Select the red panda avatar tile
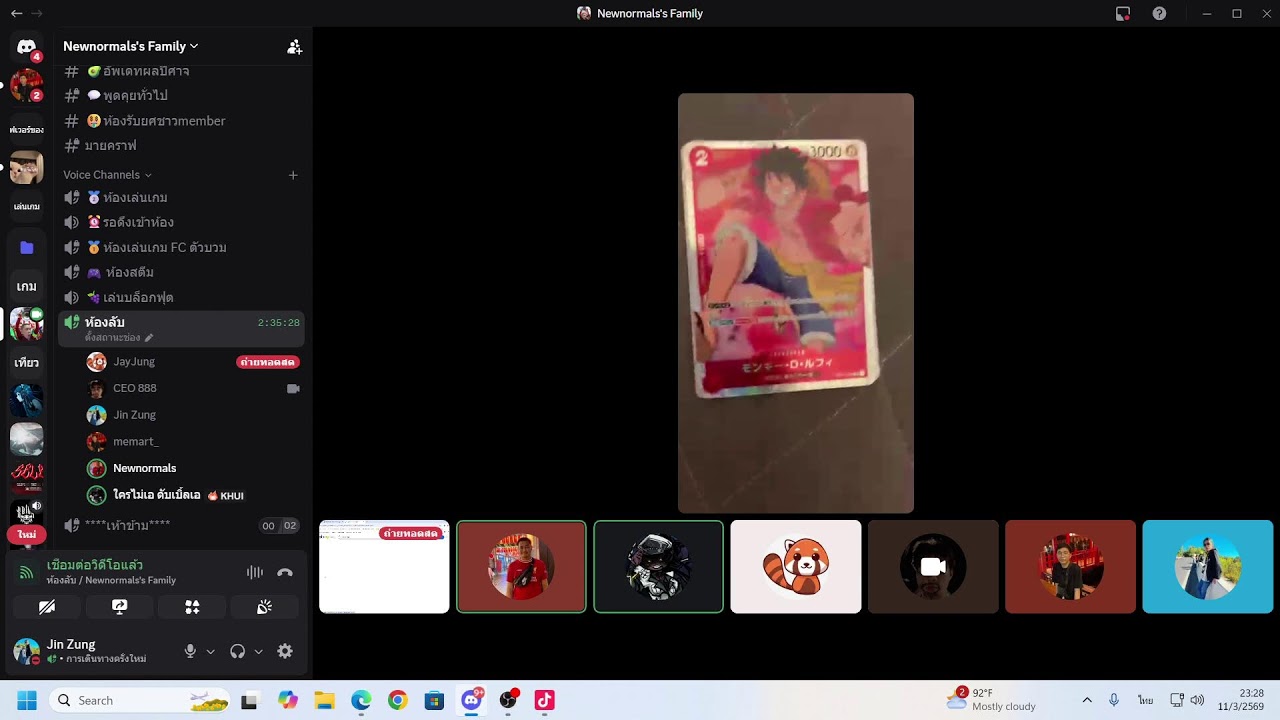The width and height of the screenshot is (1280, 720). 796,567
